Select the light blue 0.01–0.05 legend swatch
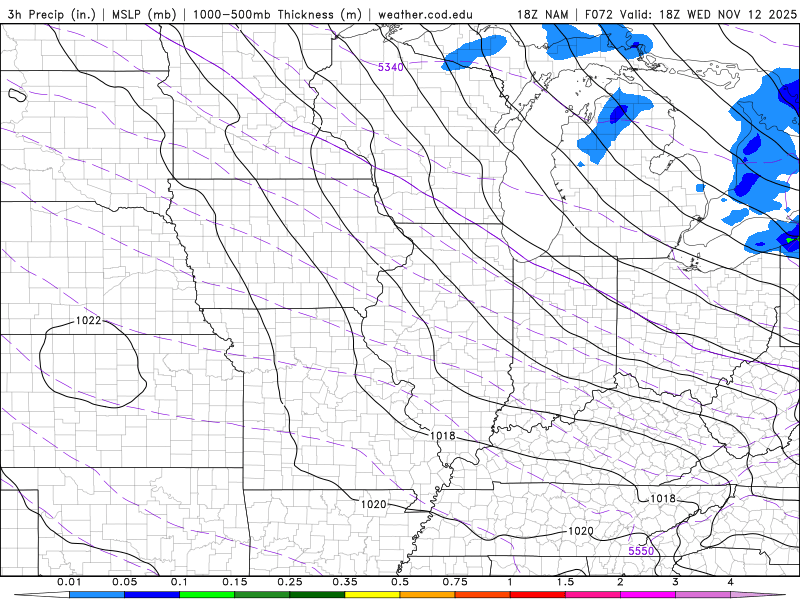800x600 pixels. [x=97, y=595]
